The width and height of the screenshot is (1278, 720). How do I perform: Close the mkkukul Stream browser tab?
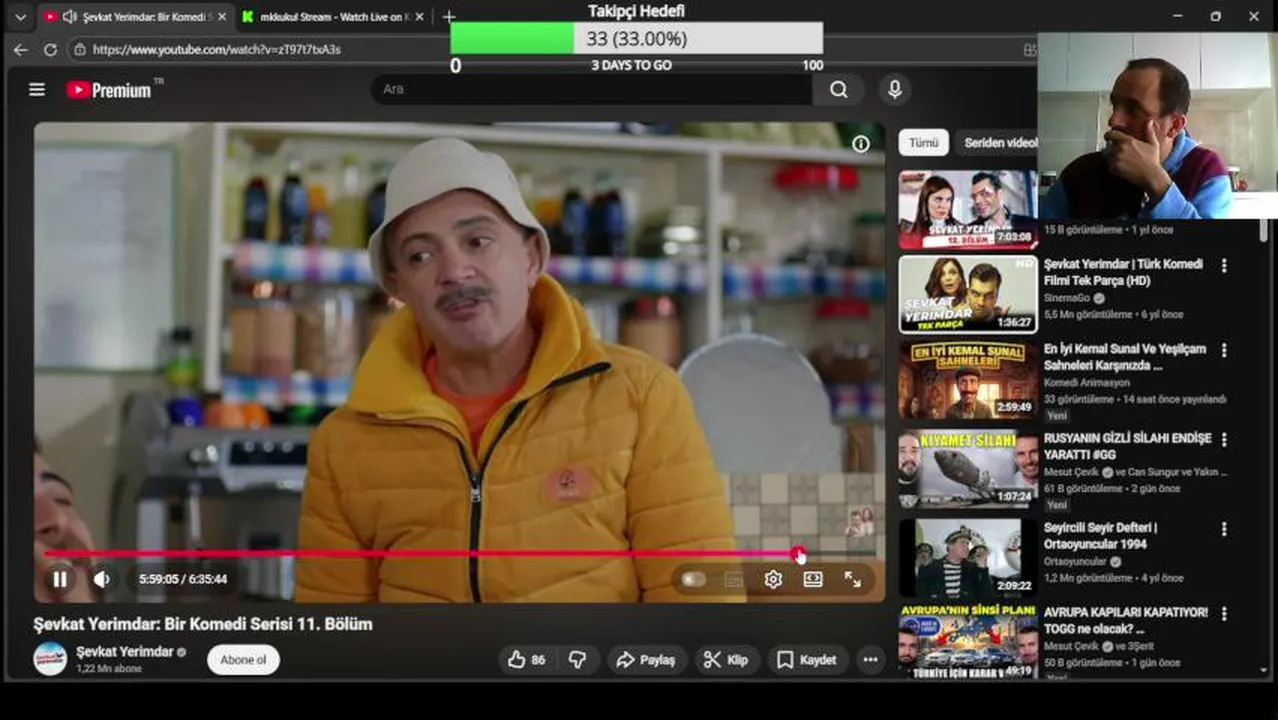[x=419, y=17]
